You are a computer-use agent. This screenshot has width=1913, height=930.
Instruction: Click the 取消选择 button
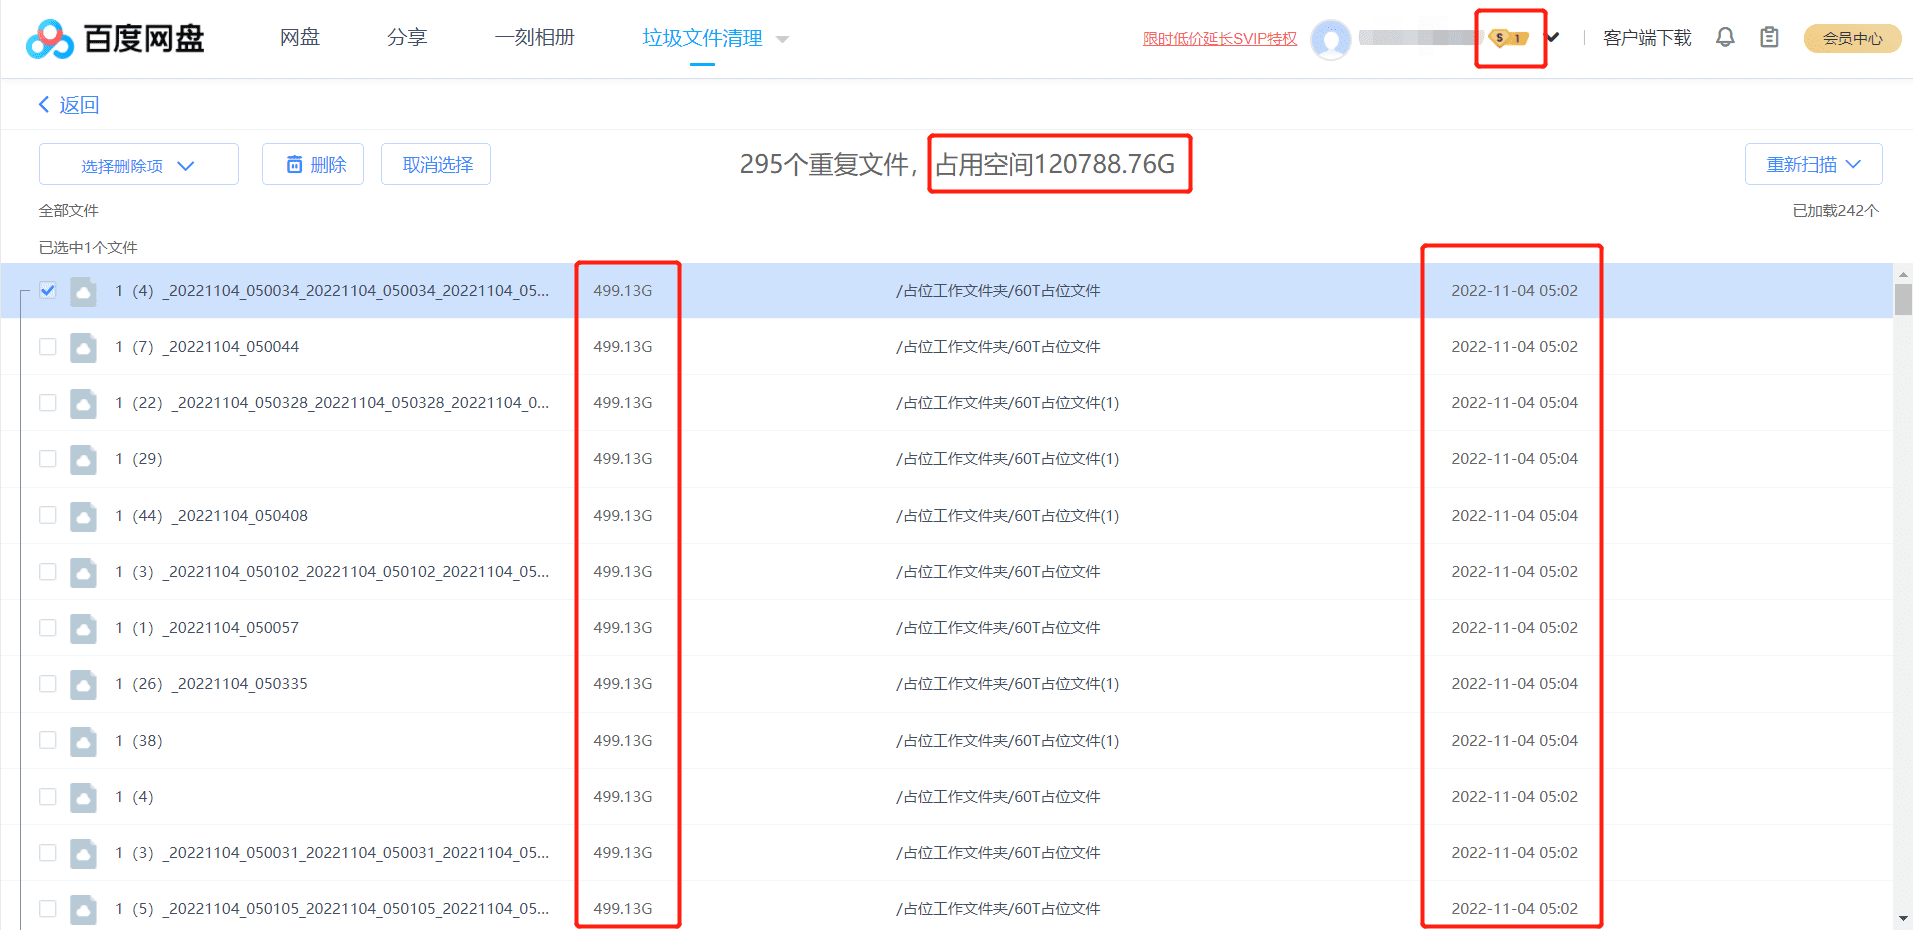tap(435, 164)
